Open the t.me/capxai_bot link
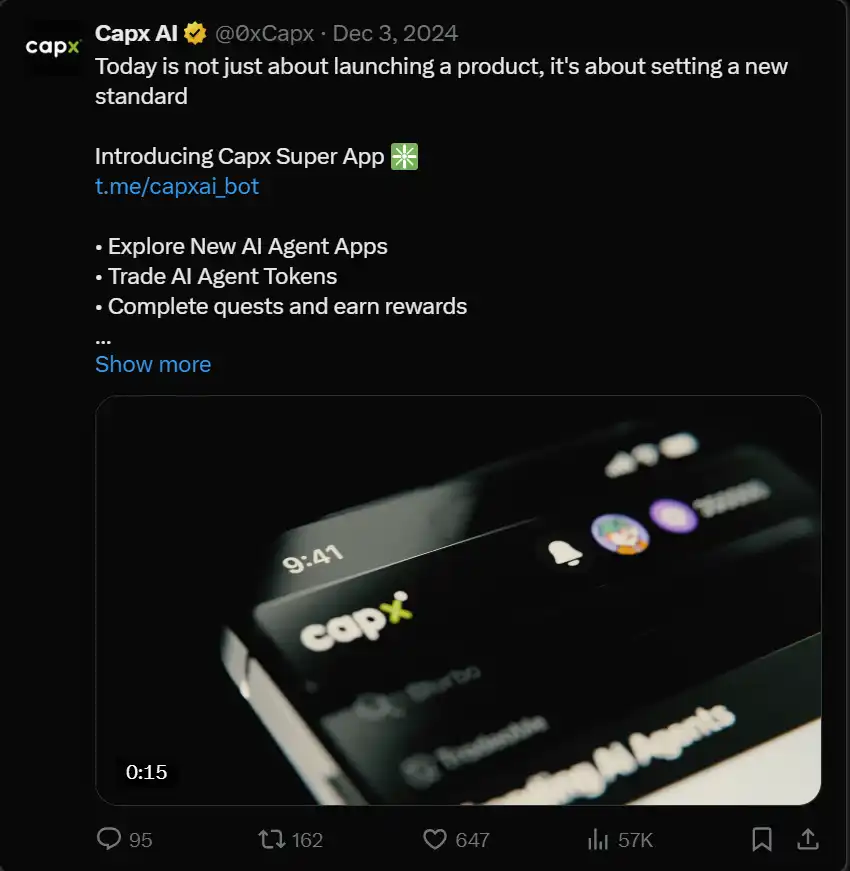 [177, 186]
